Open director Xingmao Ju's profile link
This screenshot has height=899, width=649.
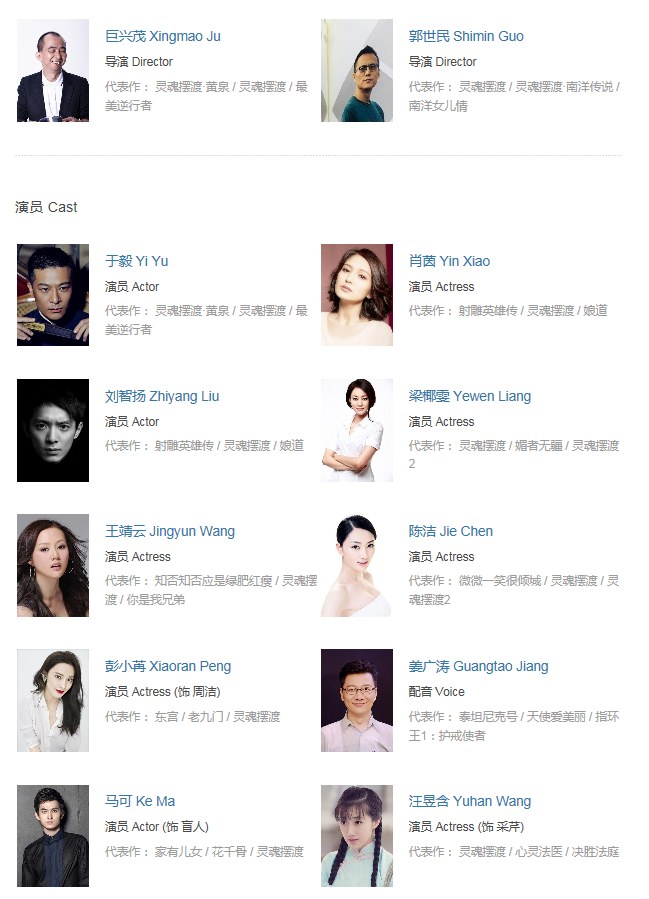[163, 36]
